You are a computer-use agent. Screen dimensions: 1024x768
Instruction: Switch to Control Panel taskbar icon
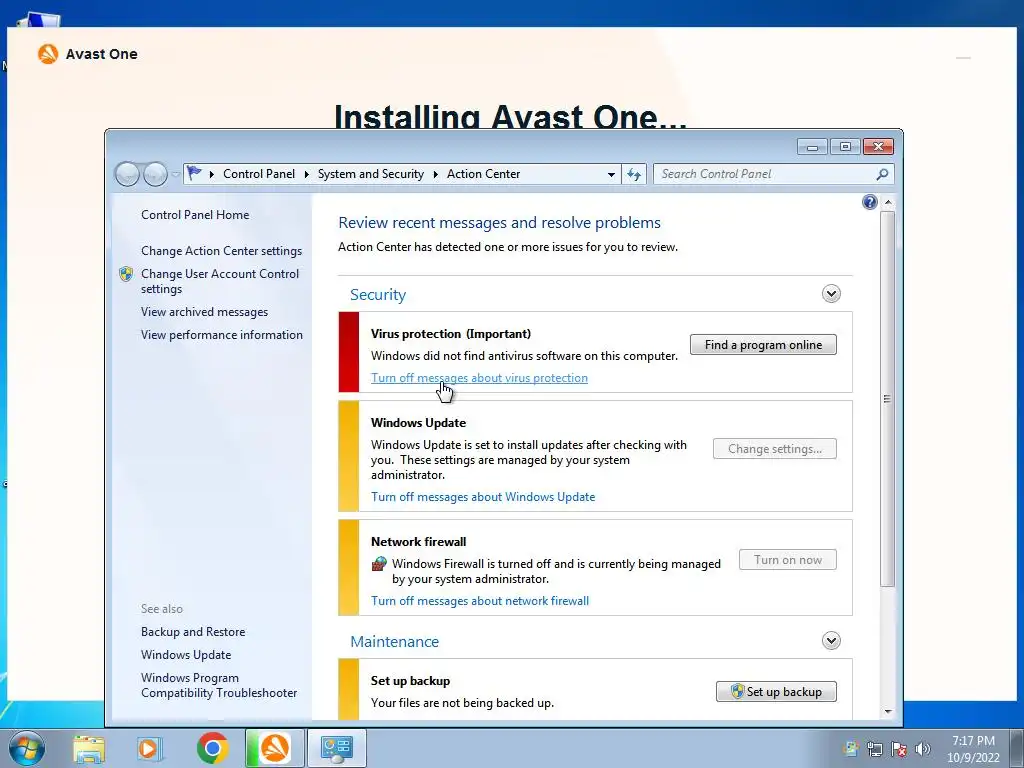click(x=337, y=748)
